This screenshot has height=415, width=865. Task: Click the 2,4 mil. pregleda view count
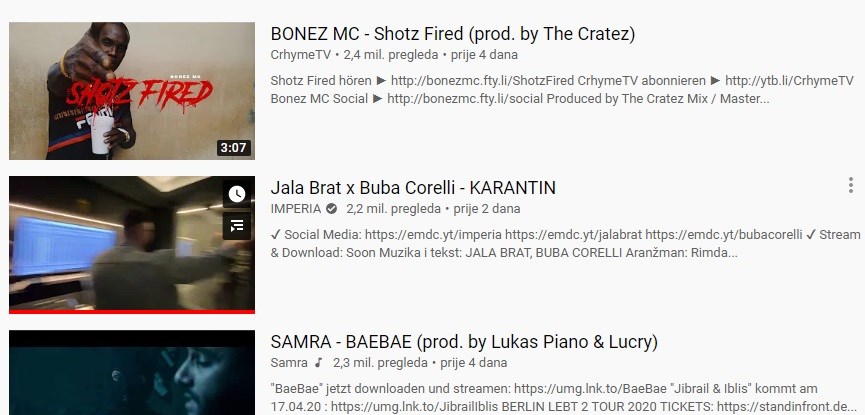pyautogui.click(x=391, y=55)
